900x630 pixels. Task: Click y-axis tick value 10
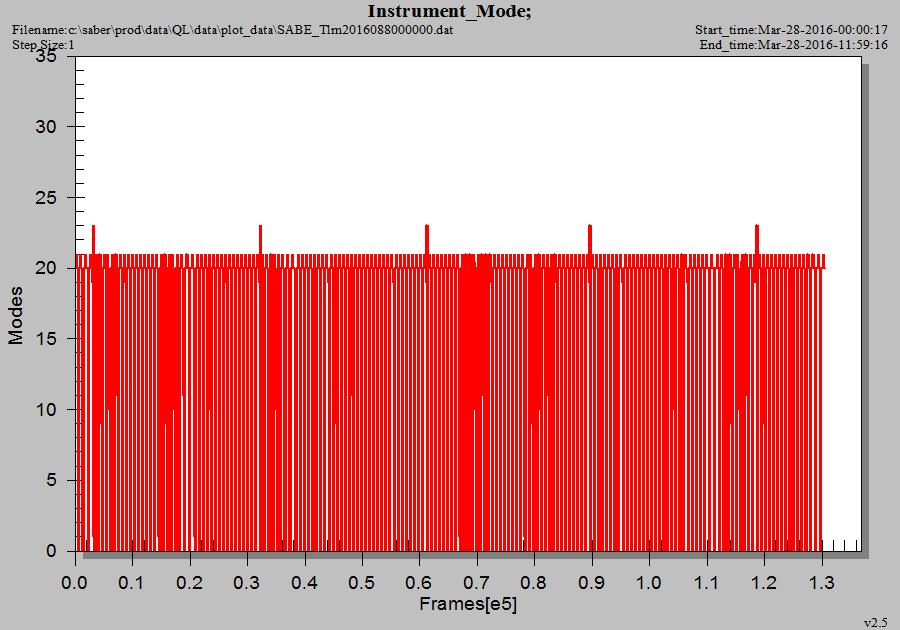(x=46, y=410)
